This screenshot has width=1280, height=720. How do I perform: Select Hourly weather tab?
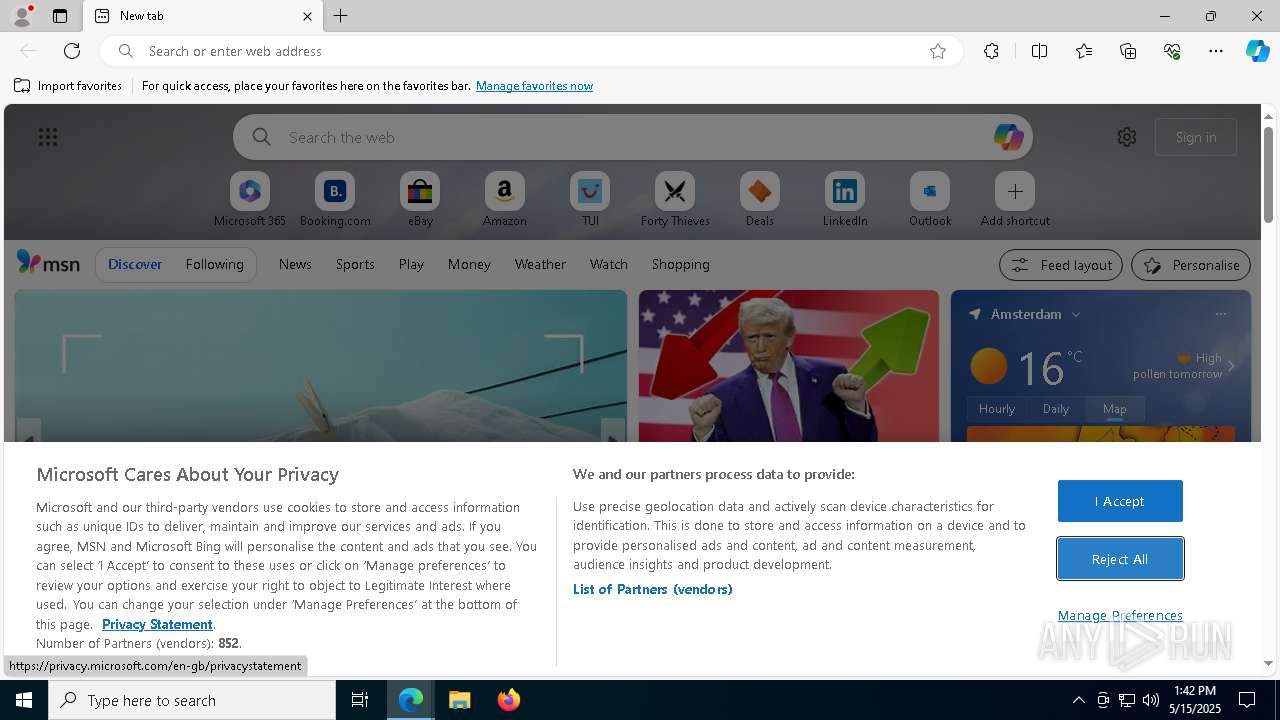997,409
